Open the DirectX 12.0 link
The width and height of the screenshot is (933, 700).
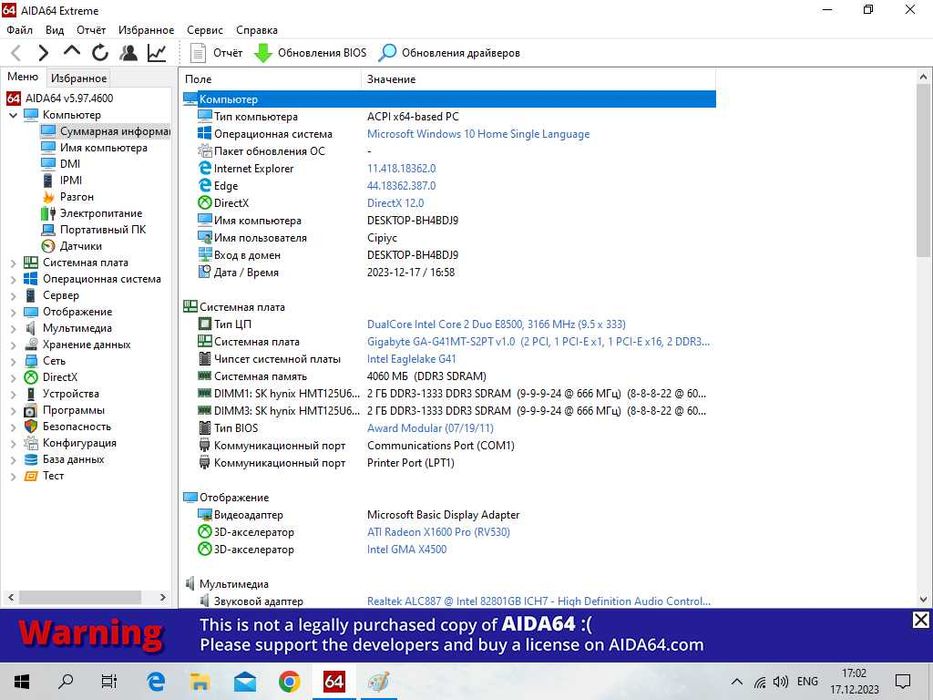[x=396, y=203]
